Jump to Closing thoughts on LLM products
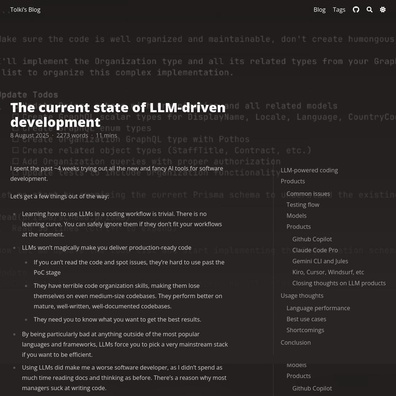The height and width of the screenshot is (396, 396). (339, 283)
